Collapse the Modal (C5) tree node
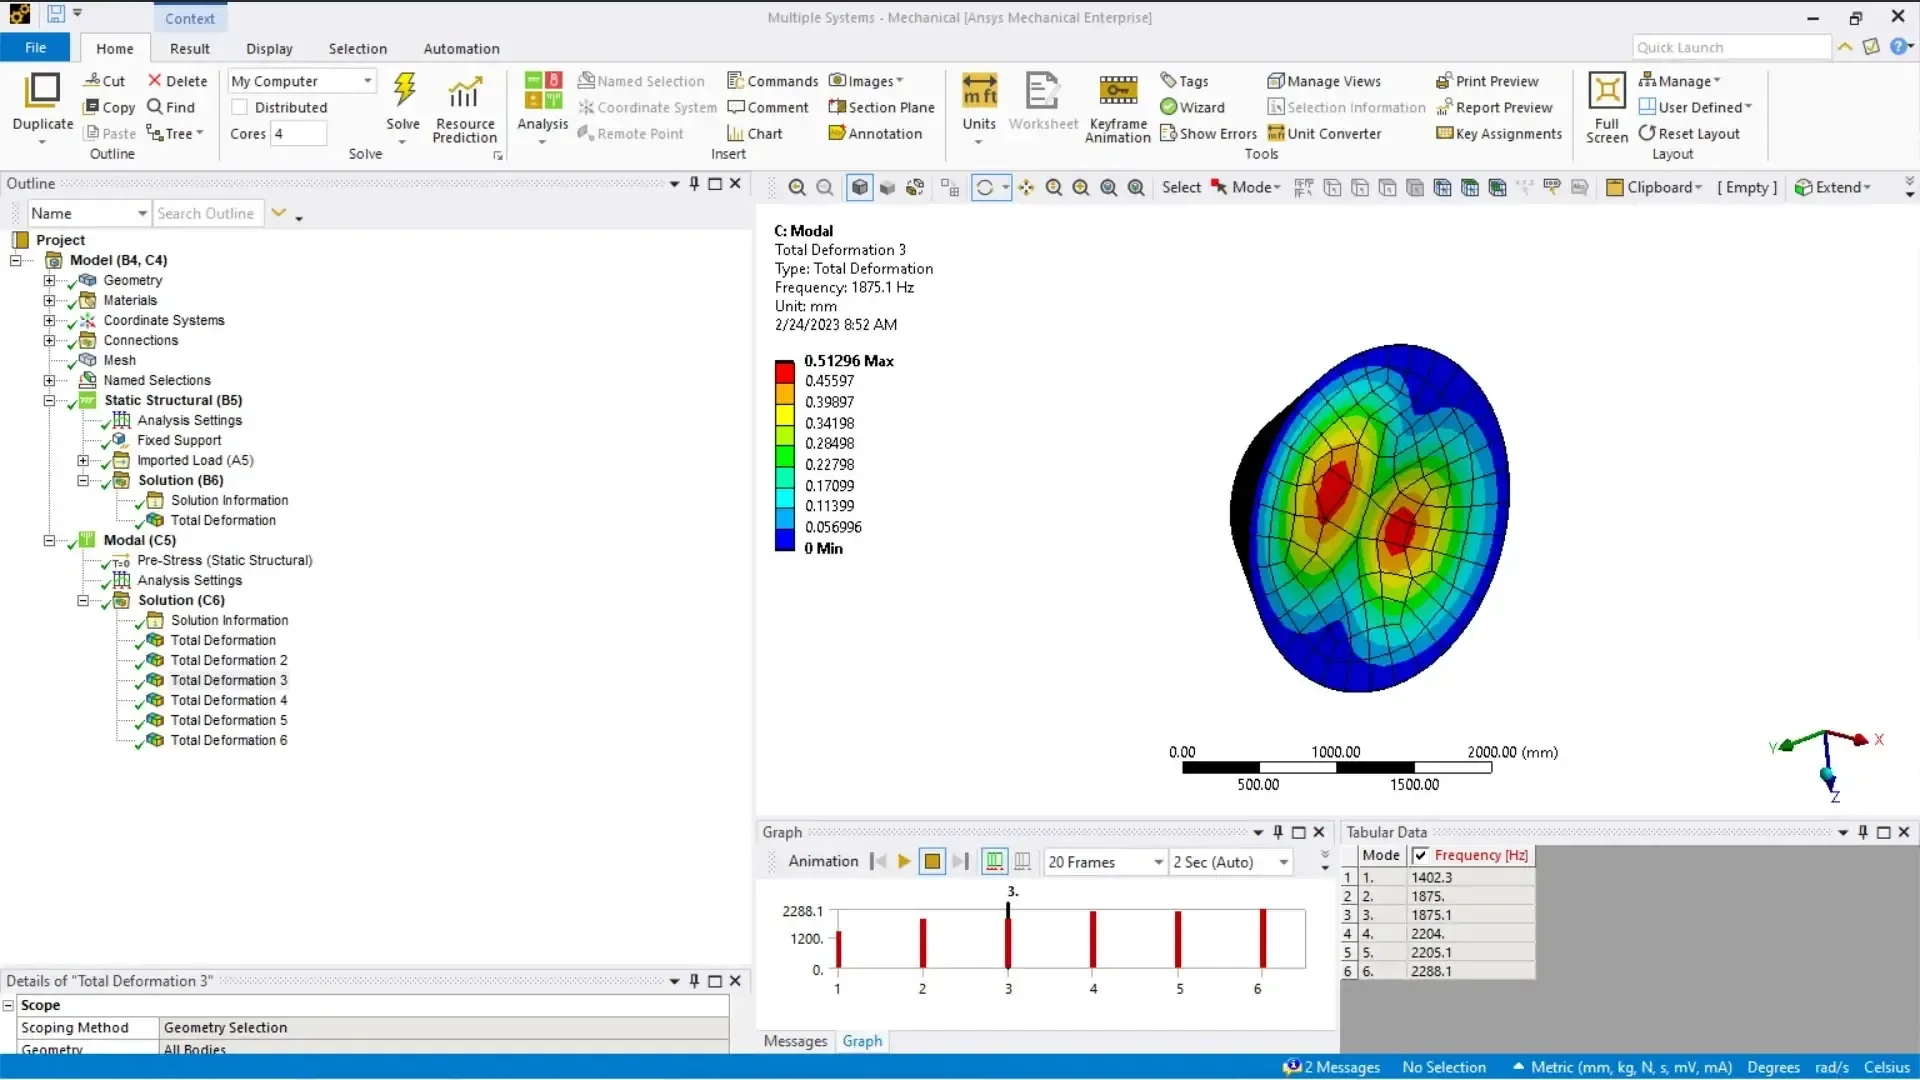 49,541
